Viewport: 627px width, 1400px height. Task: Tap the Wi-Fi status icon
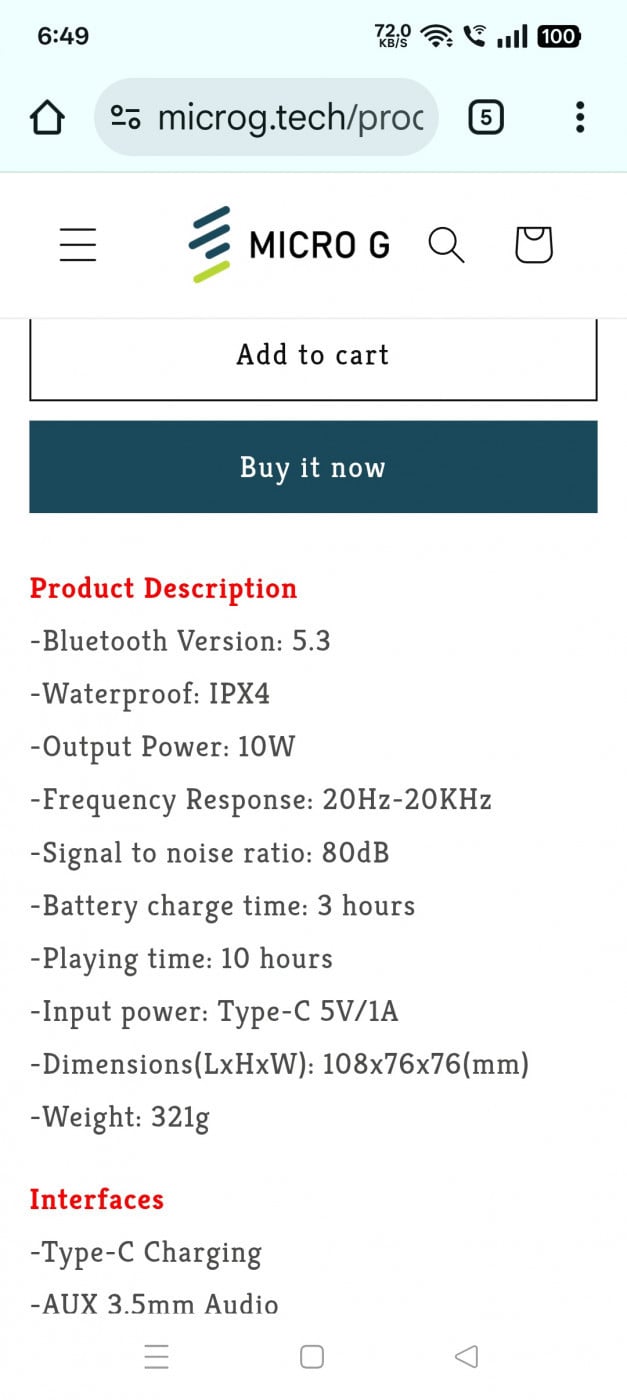tap(436, 37)
